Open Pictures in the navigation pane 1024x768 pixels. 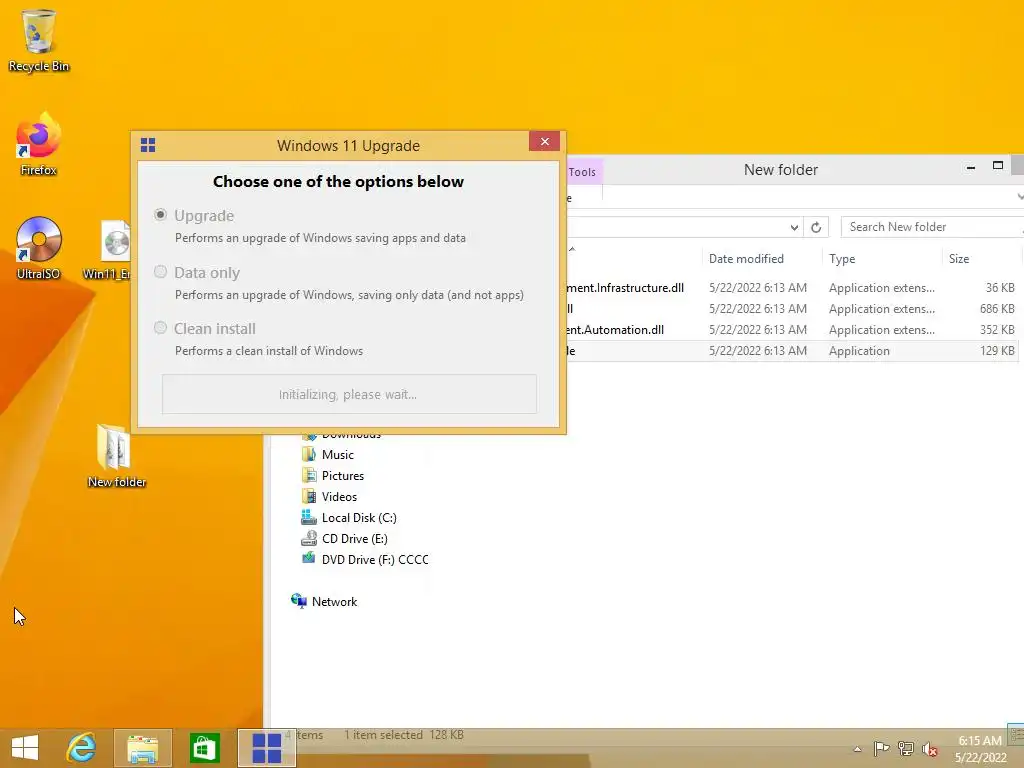point(343,475)
